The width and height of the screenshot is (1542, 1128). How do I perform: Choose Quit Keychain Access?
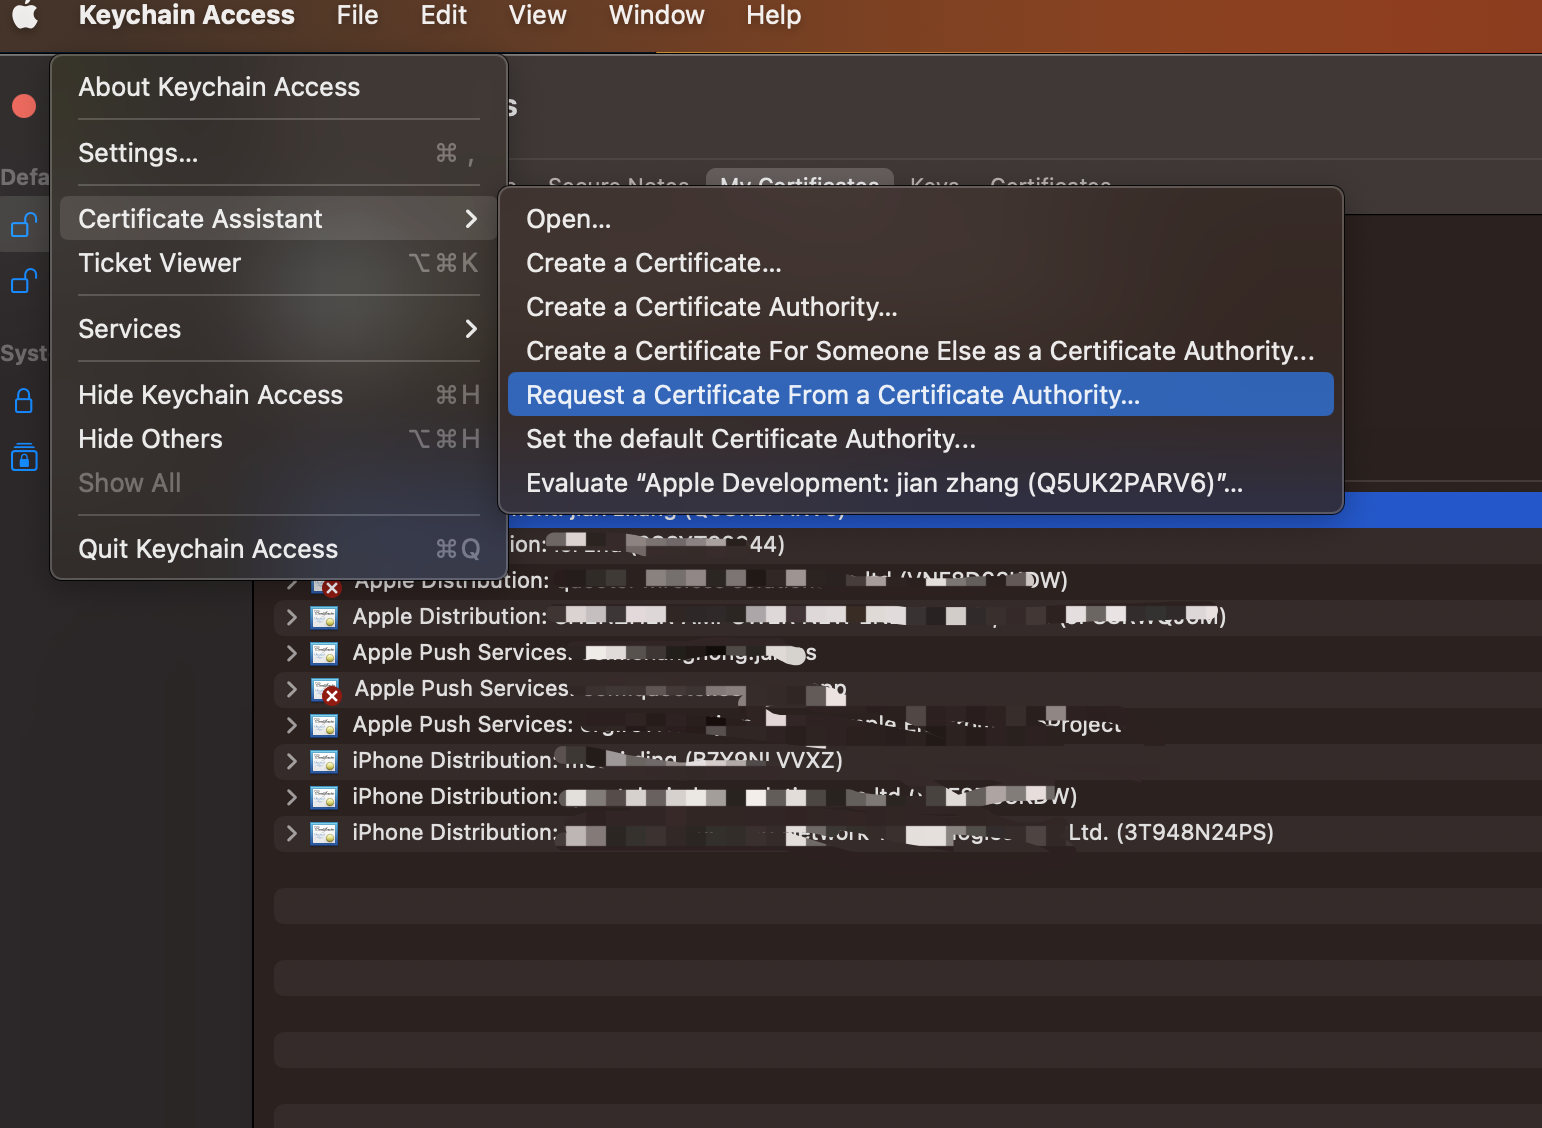pyautogui.click(x=279, y=549)
